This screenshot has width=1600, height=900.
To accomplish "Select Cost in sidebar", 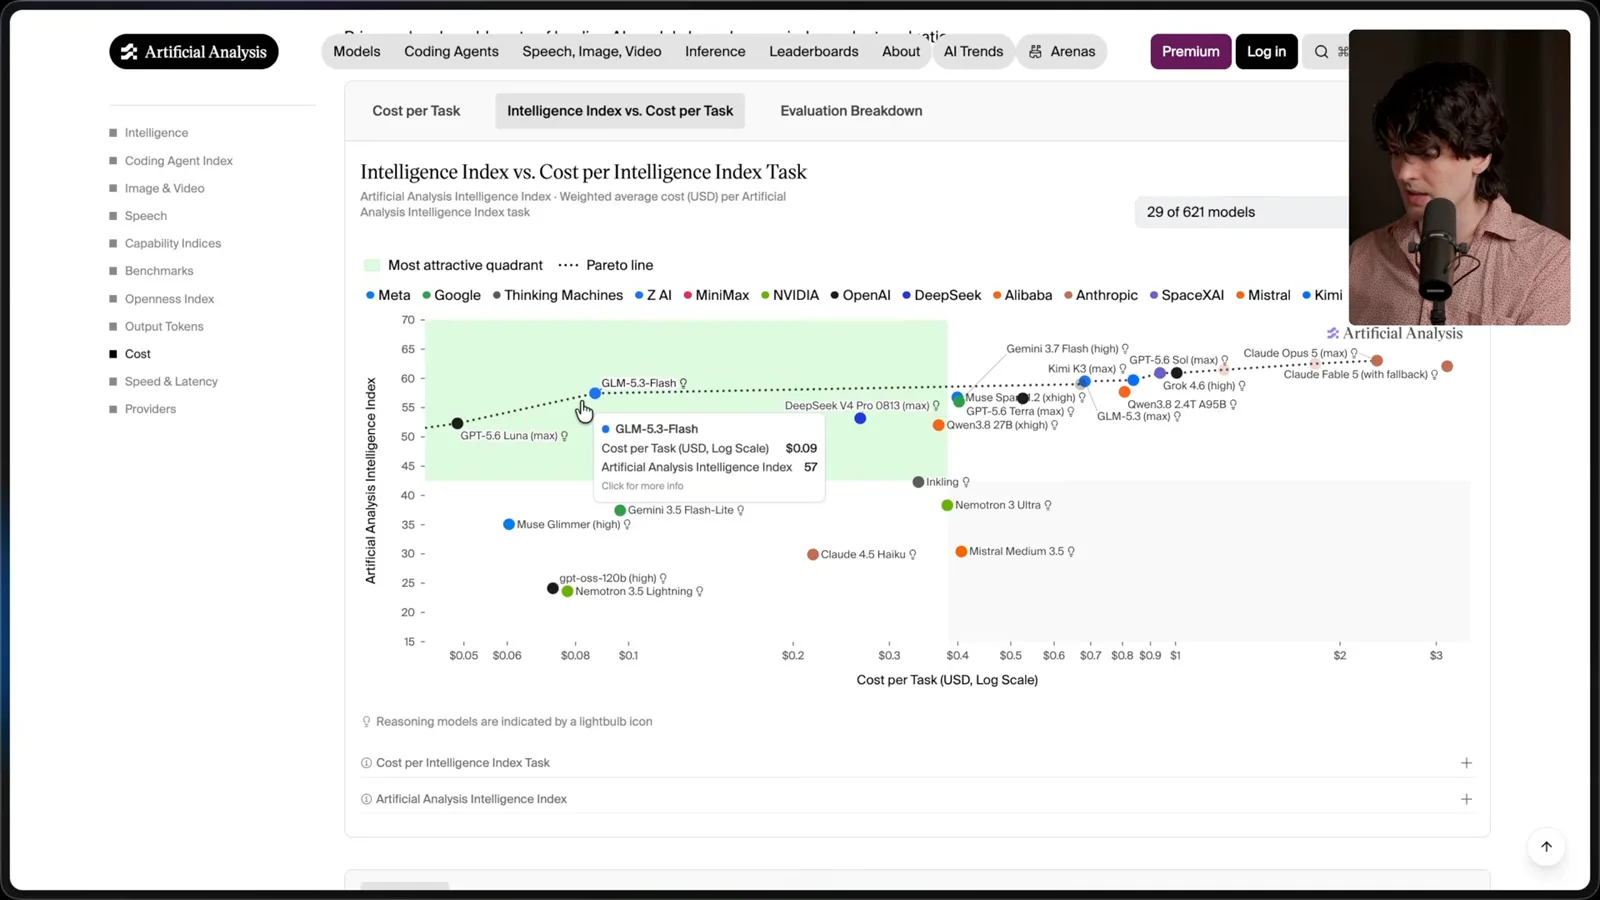I will (137, 354).
